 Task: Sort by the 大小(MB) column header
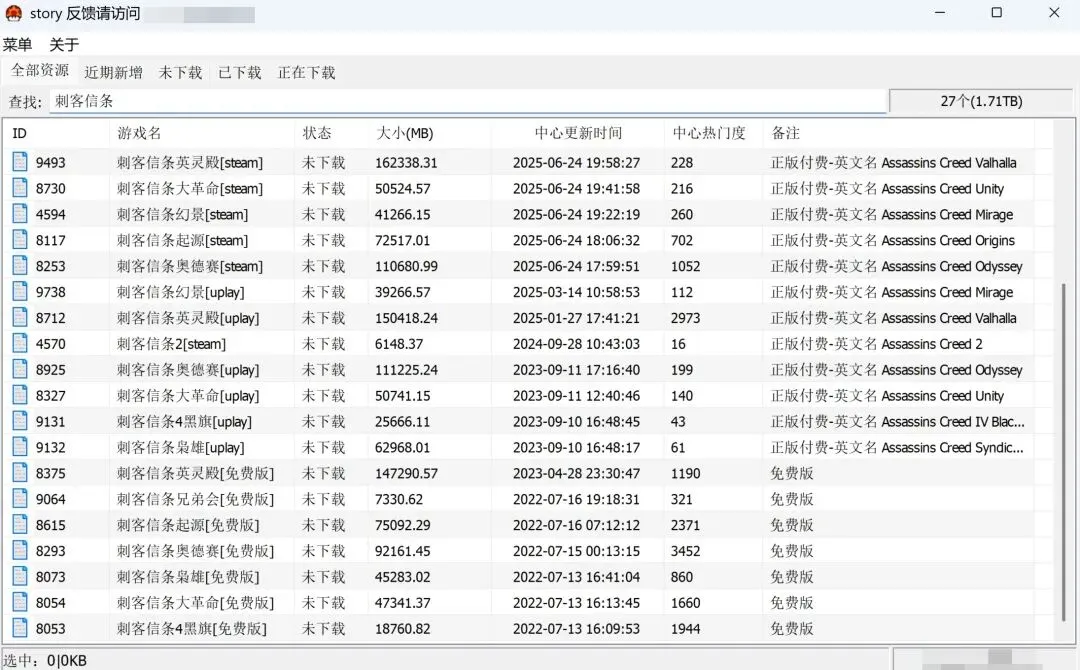click(429, 133)
